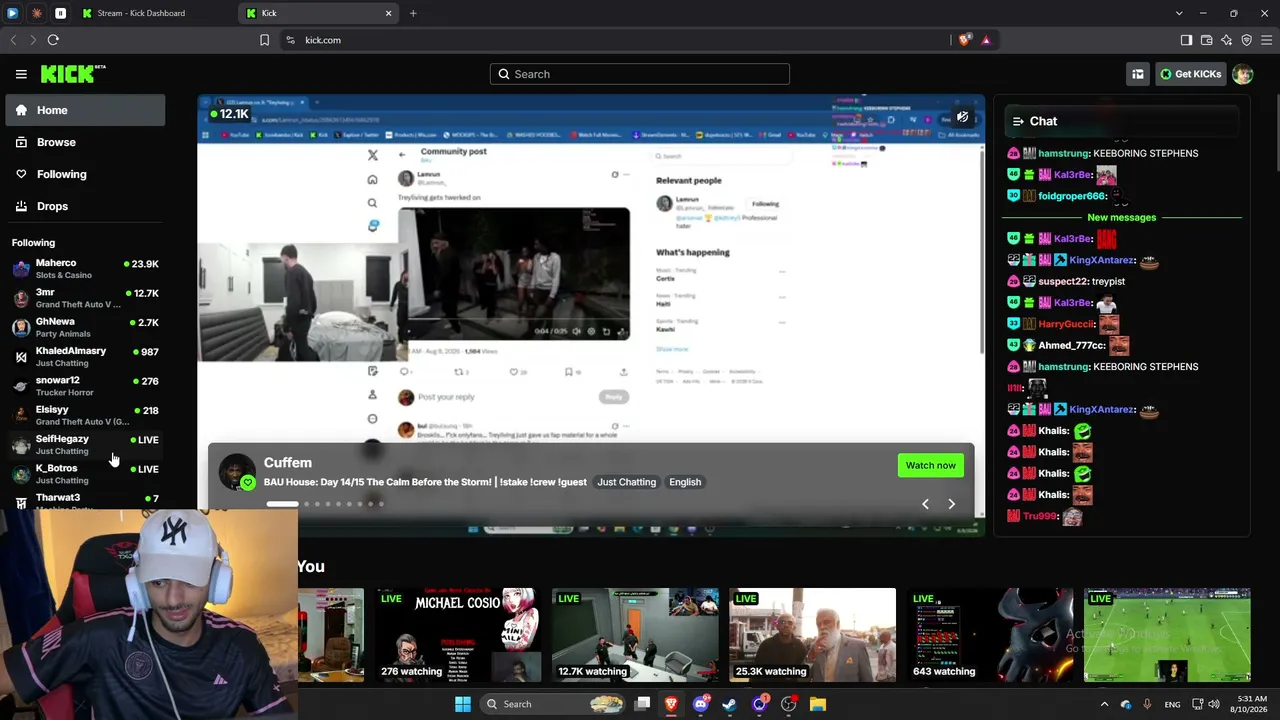The width and height of the screenshot is (1280, 720).
Task: Show hidden system tray icons
Action: click(1105, 704)
